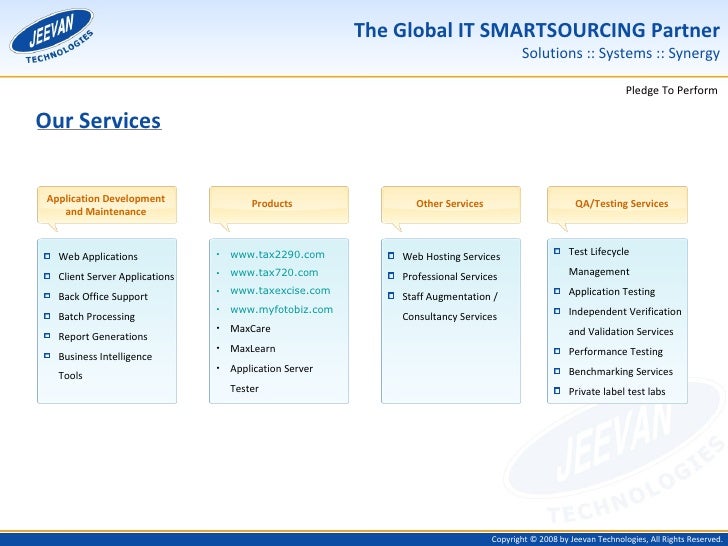The height and width of the screenshot is (546, 728).
Task: Click Staff Augmentation / Consultancy Services
Action: click(x=450, y=306)
